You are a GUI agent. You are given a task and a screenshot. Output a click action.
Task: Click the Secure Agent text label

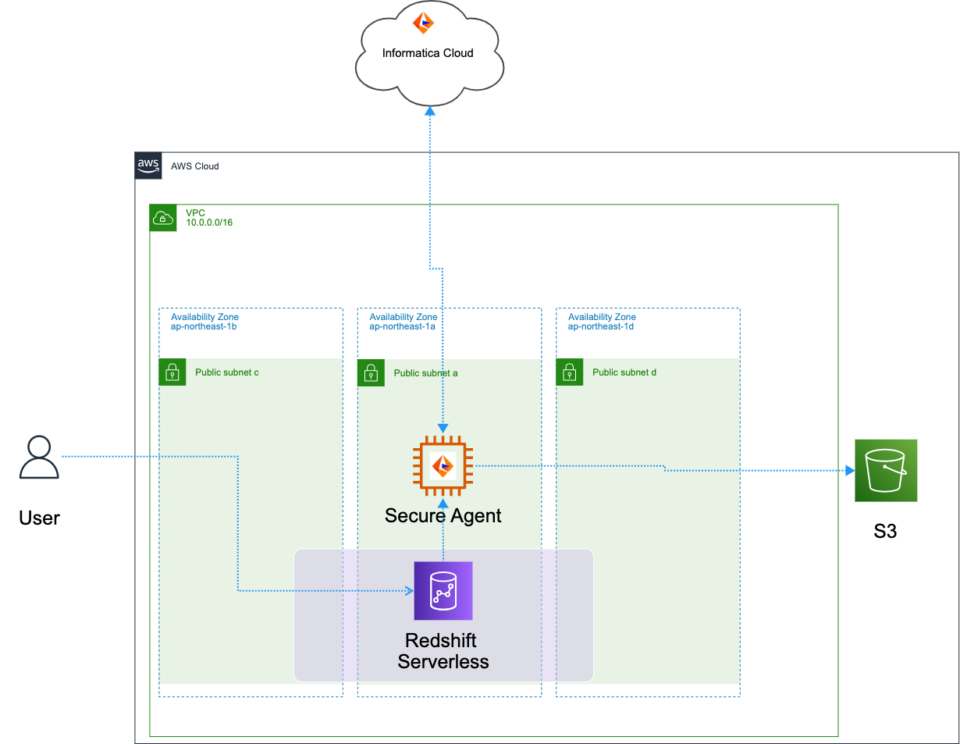pos(442,516)
